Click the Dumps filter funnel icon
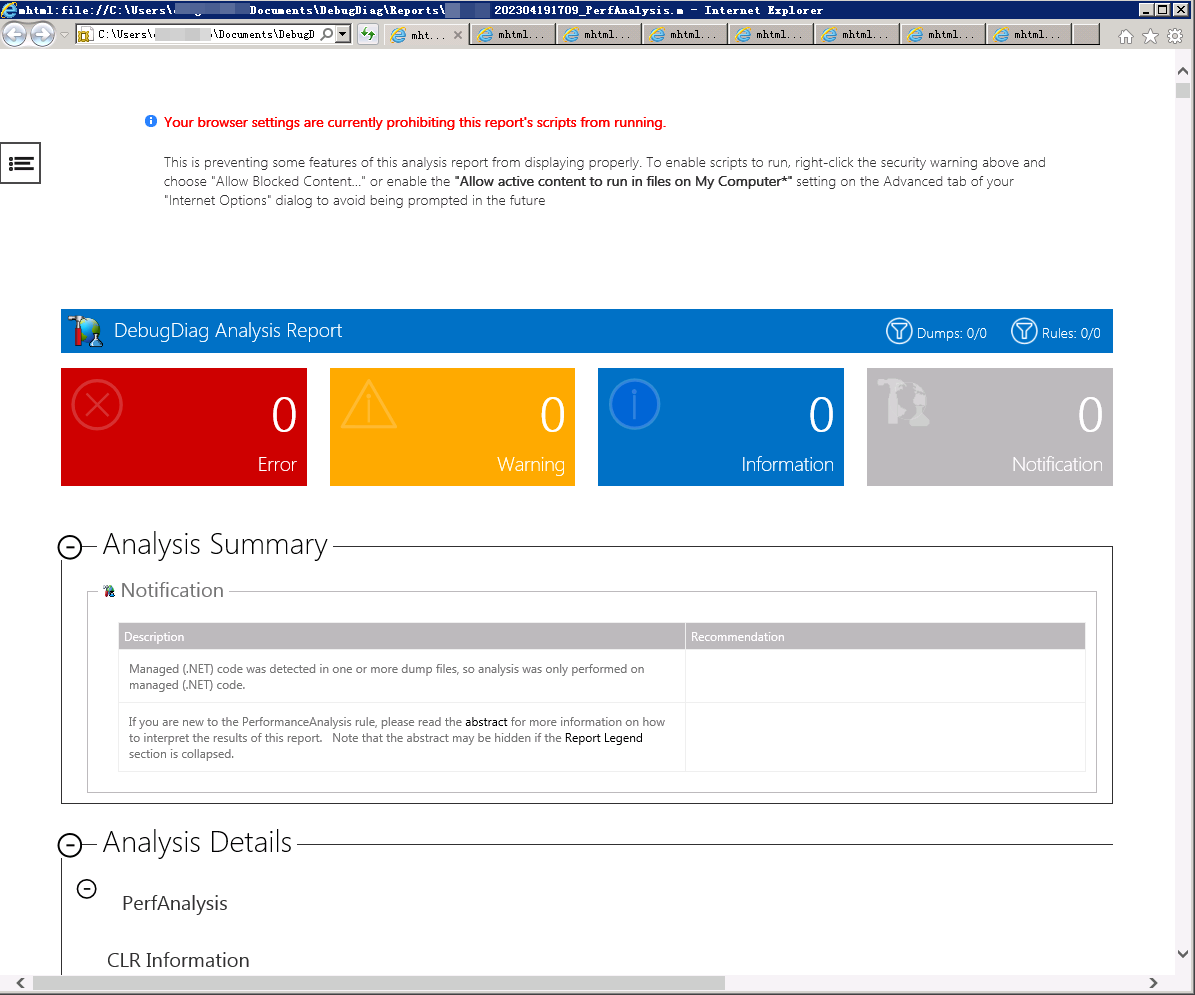Screen dimensions: 1195x995 pos(899,331)
